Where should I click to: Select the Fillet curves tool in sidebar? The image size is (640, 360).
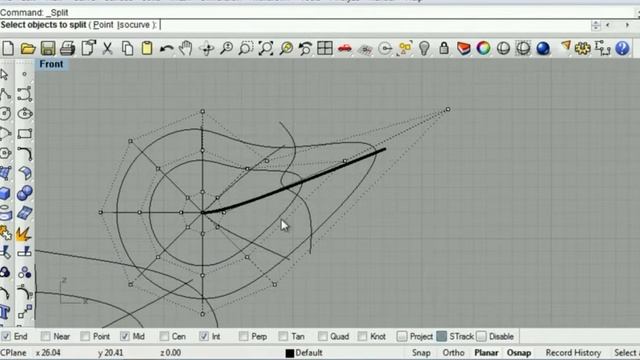24,153
